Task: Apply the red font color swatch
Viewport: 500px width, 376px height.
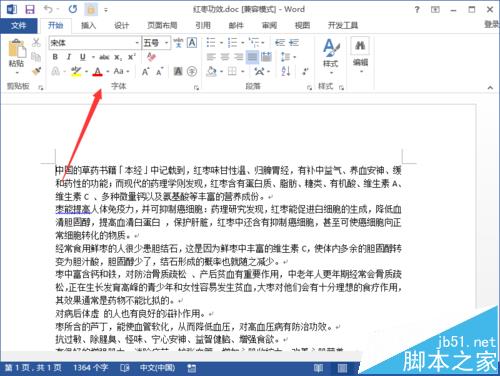Action: coord(98,71)
